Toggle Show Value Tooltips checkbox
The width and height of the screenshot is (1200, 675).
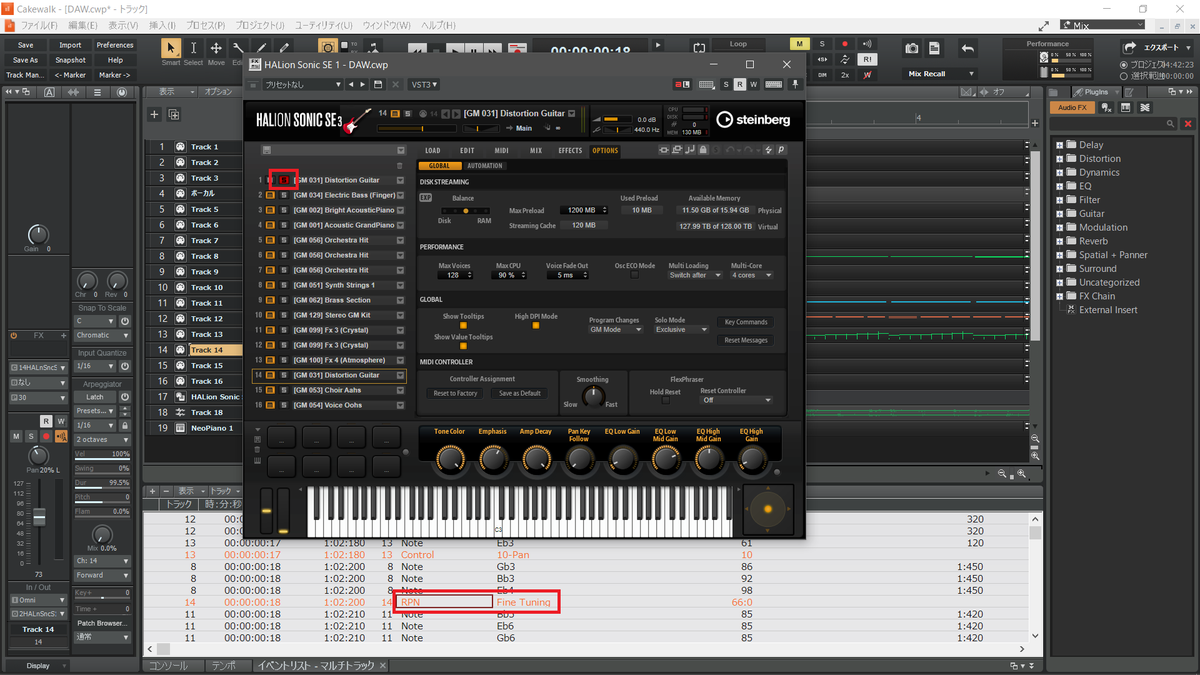(463, 346)
